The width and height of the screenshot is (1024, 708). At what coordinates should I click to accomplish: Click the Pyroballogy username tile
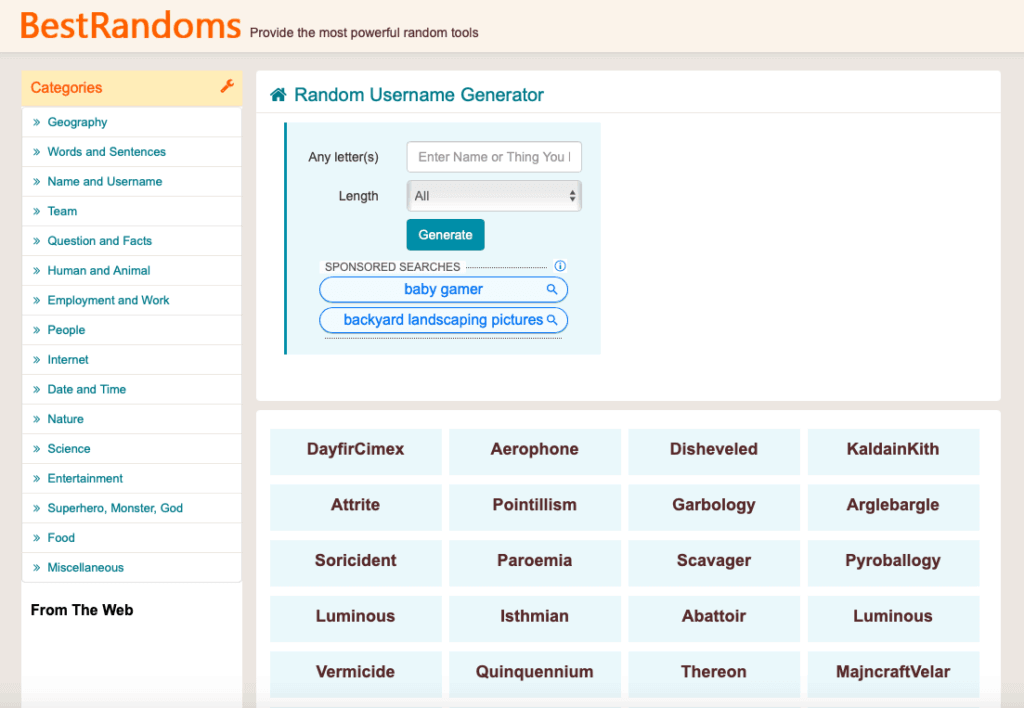(893, 562)
